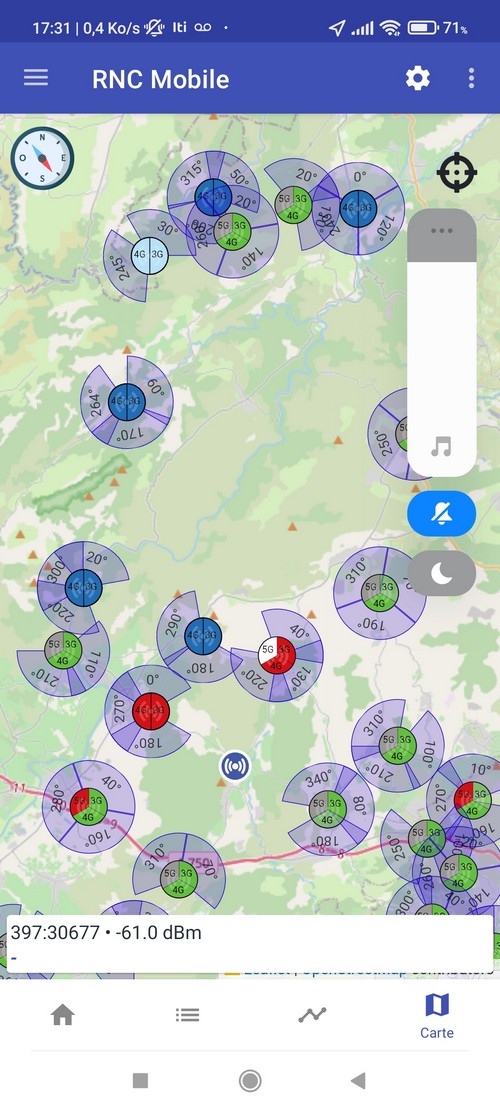Screen dimensions: 500x1111
Task: Tap the compass to reset map orientation
Action: (42, 158)
